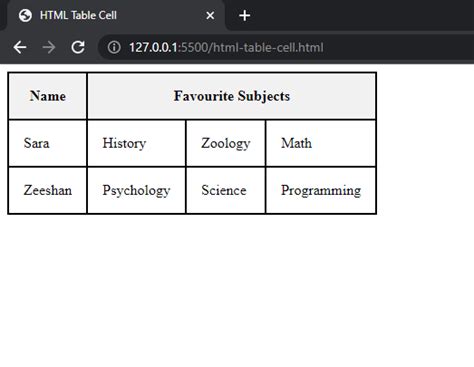Open a new tab with plus button
This screenshot has height=367, width=474.
(245, 15)
